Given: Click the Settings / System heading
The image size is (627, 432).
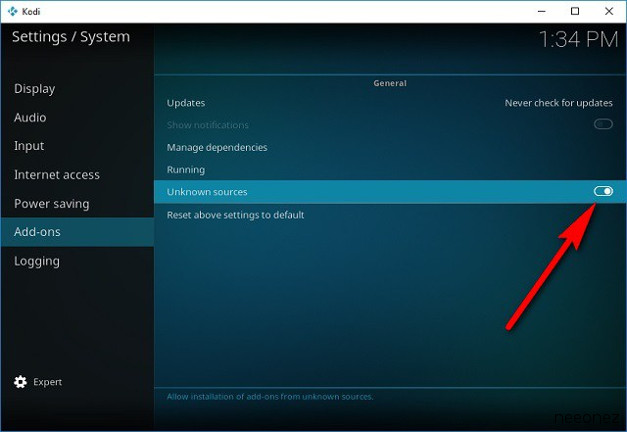Looking at the screenshot, I should point(71,37).
